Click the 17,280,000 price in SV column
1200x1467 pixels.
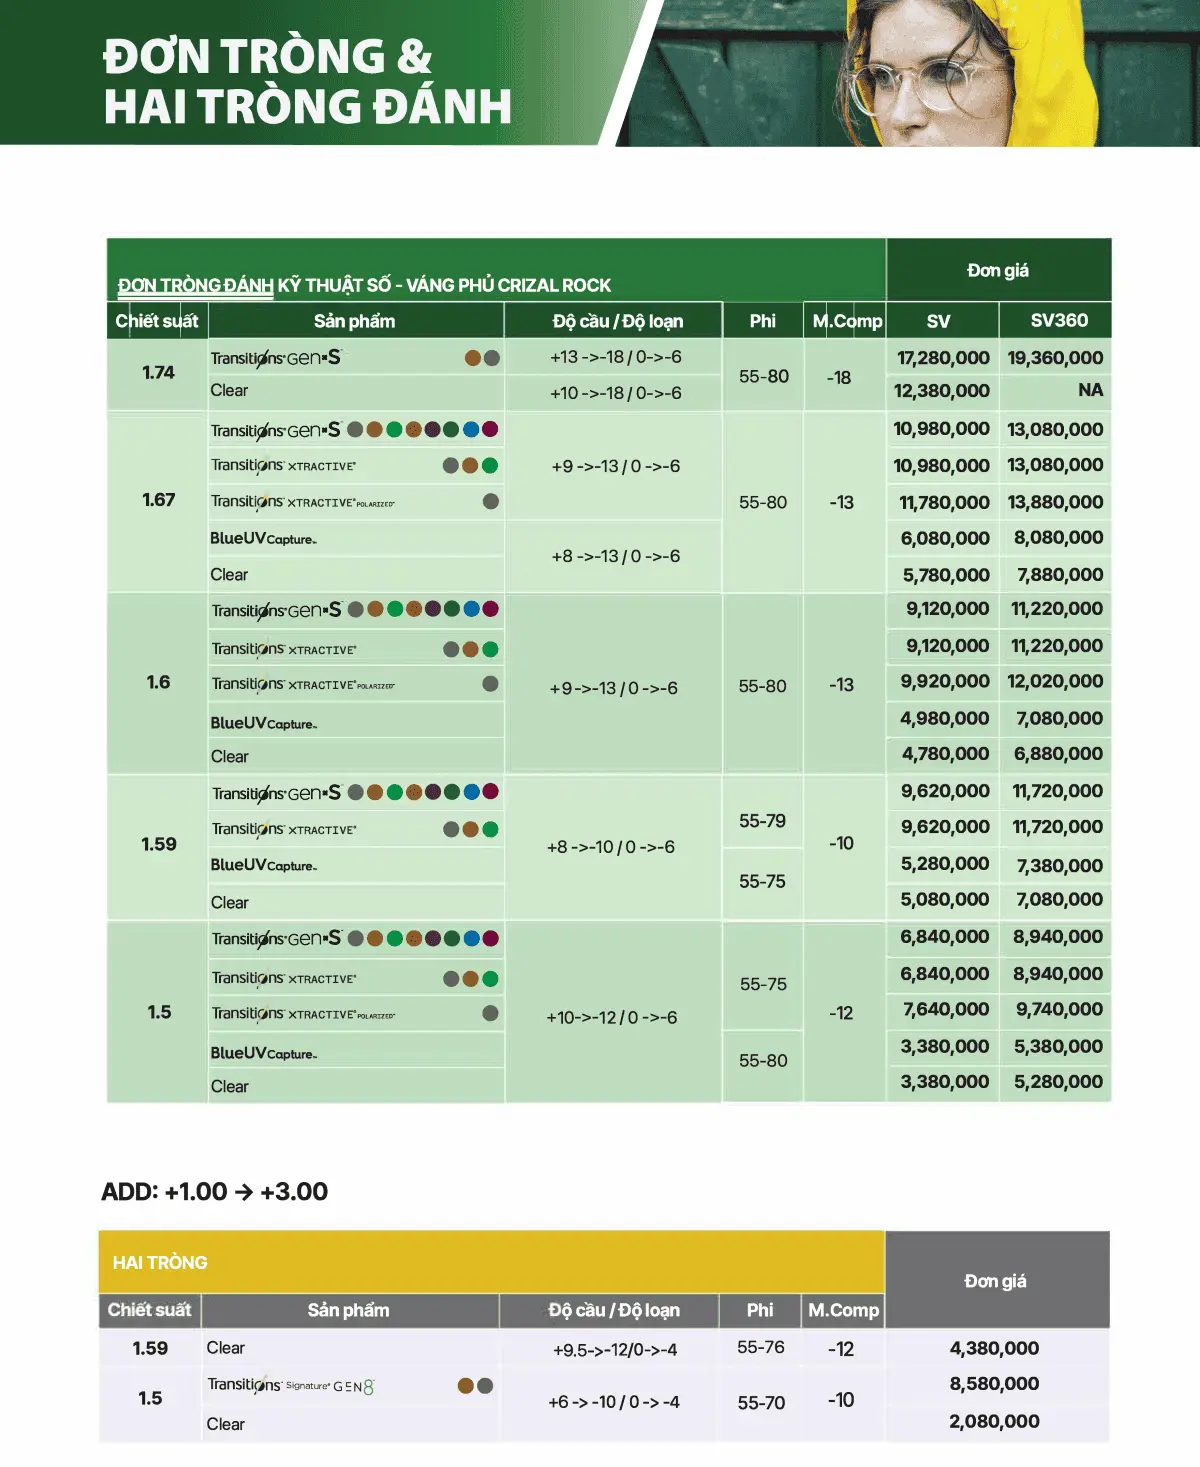943,358
